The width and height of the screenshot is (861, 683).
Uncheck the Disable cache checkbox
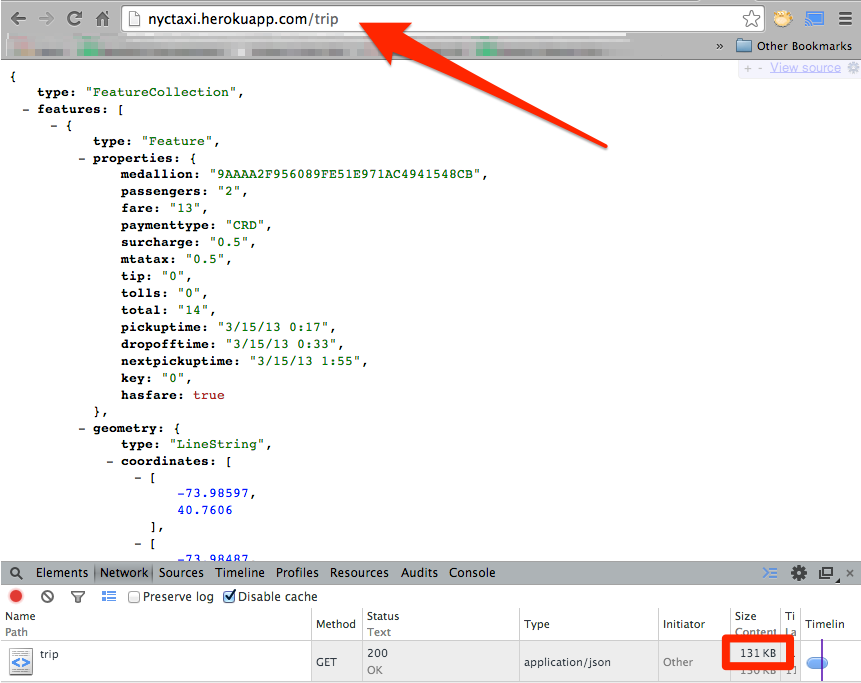tap(229, 596)
